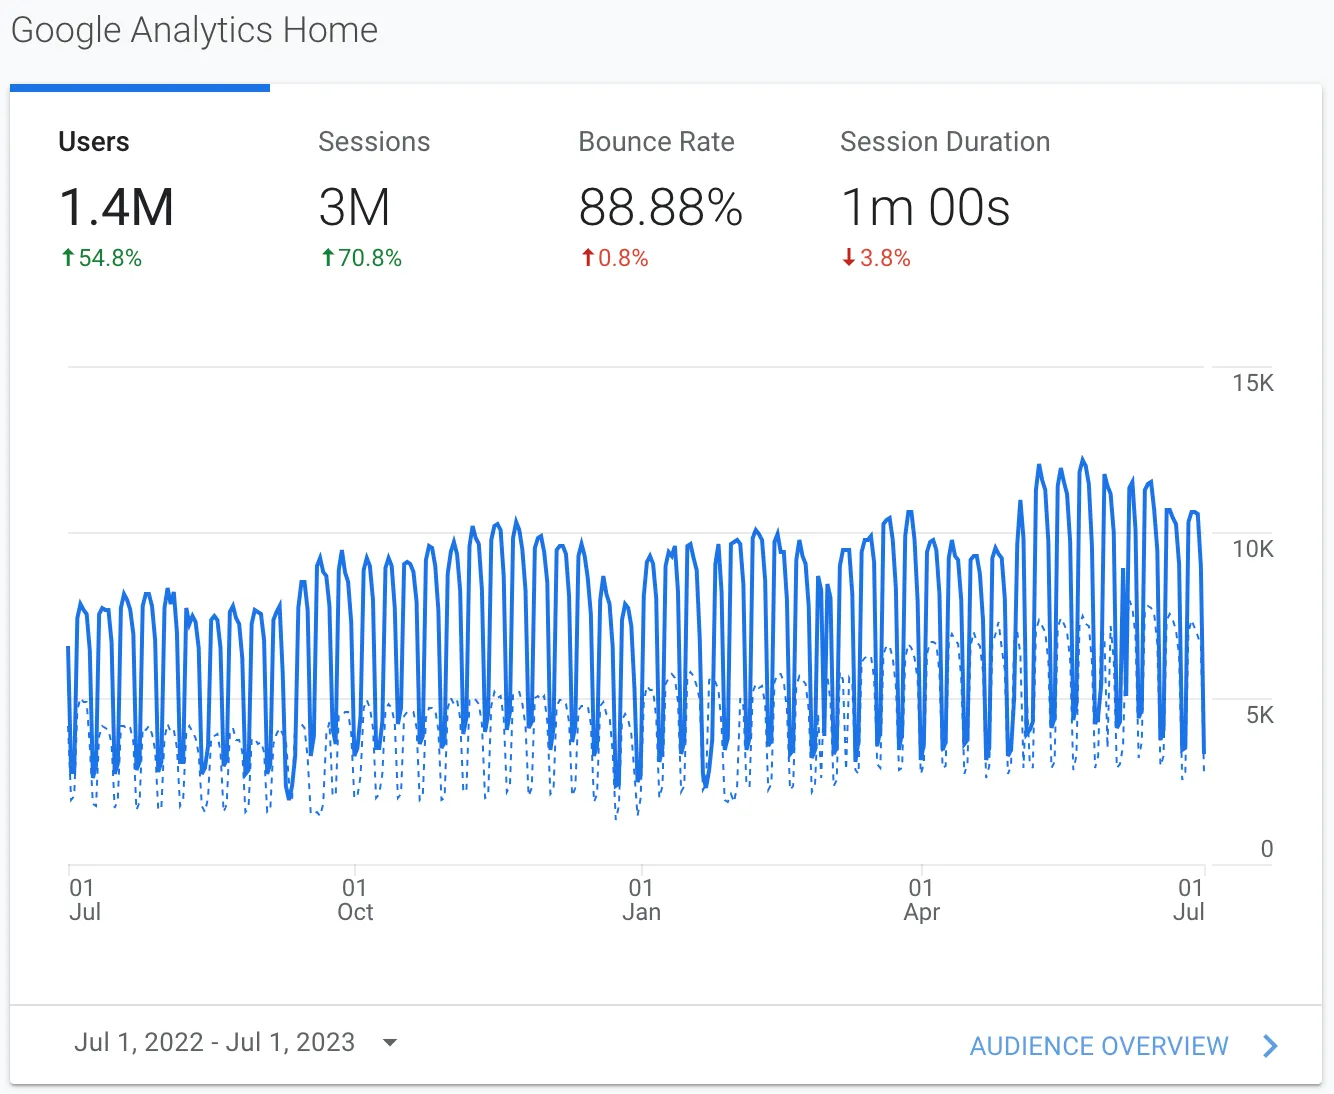
Task: Click the green up arrow under Users
Action: click(68, 258)
